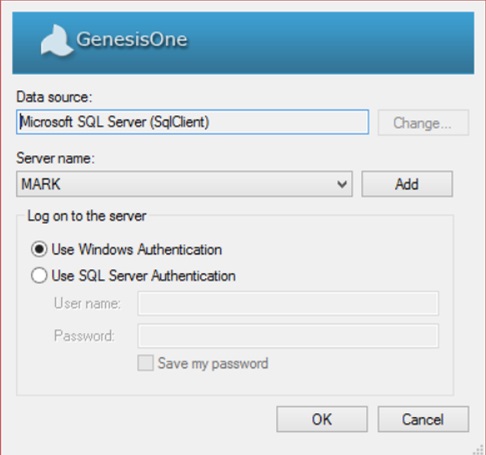Screen dimensions: 486x455
Task: Select the Use Windows Authentication radio button
Action: [39, 249]
